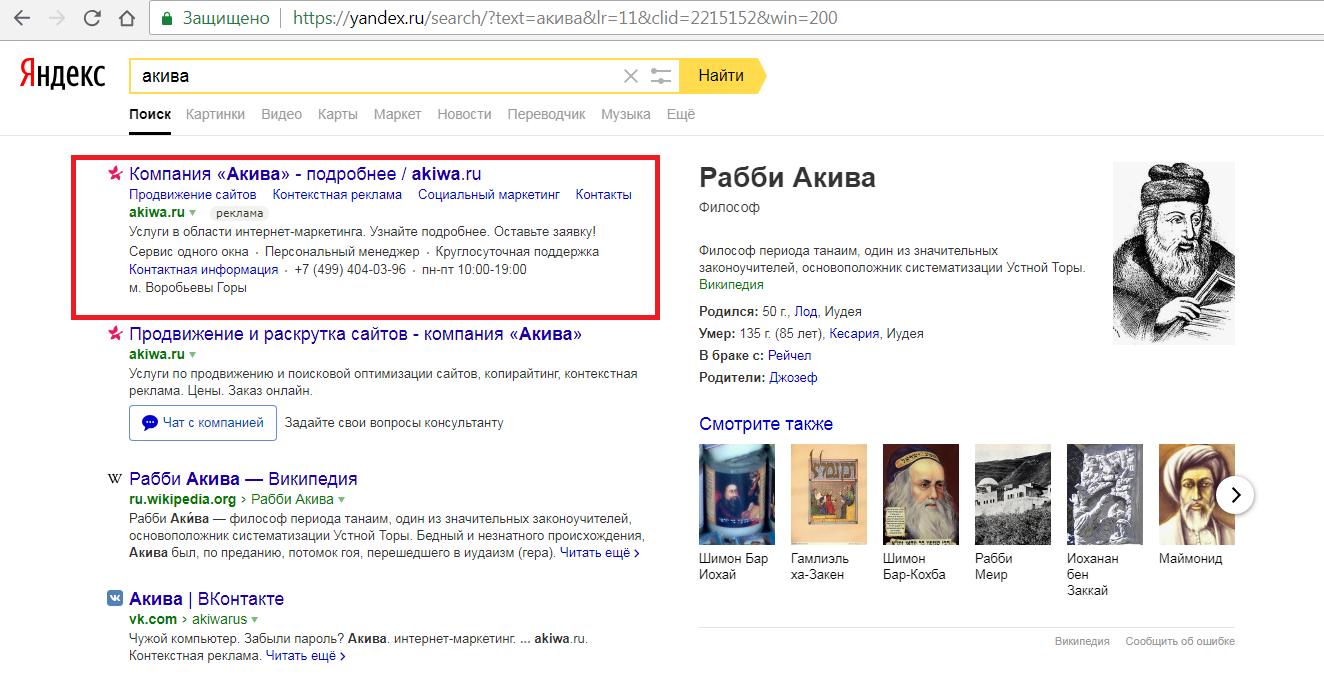Image resolution: width=1324 pixels, height=678 pixels.
Task: Open the Ещё menu in search tabs
Action: [x=680, y=114]
